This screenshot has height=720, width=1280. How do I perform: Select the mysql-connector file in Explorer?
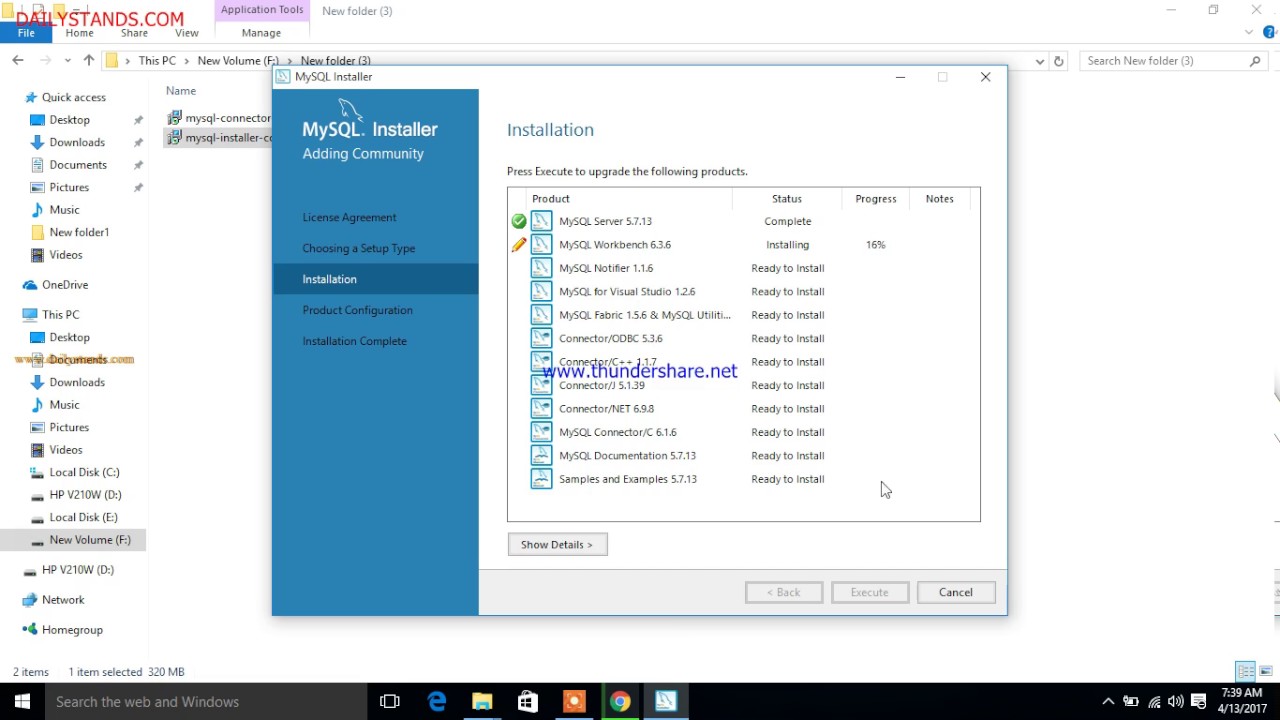[219, 118]
